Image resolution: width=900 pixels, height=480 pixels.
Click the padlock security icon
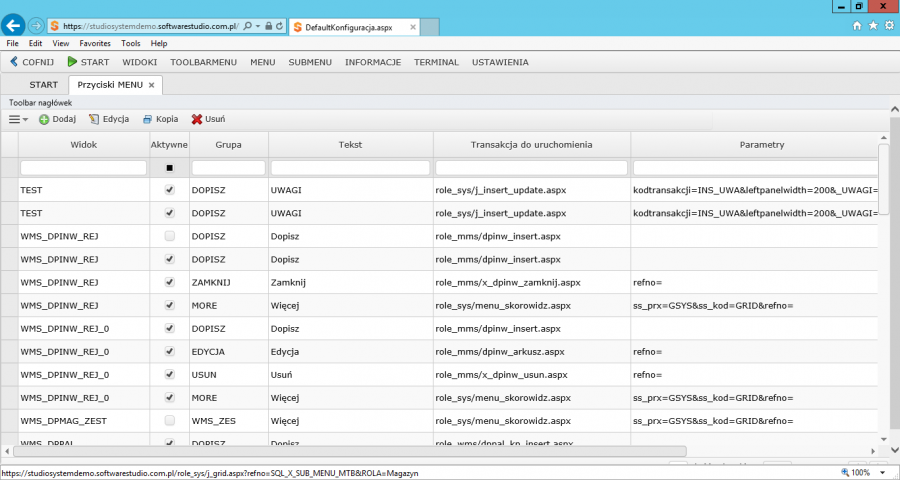[x=269, y=26]
